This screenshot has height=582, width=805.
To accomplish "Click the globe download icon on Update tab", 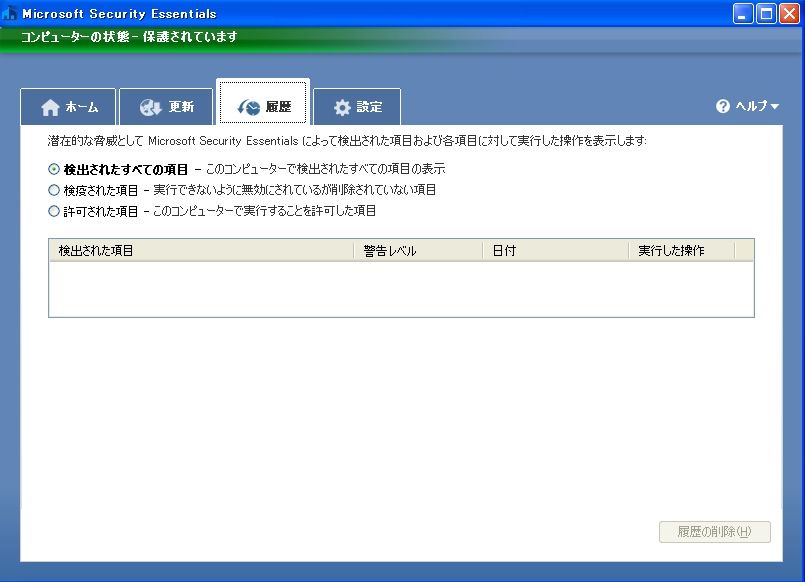I will pyautogui.click(x=150, y=107).
